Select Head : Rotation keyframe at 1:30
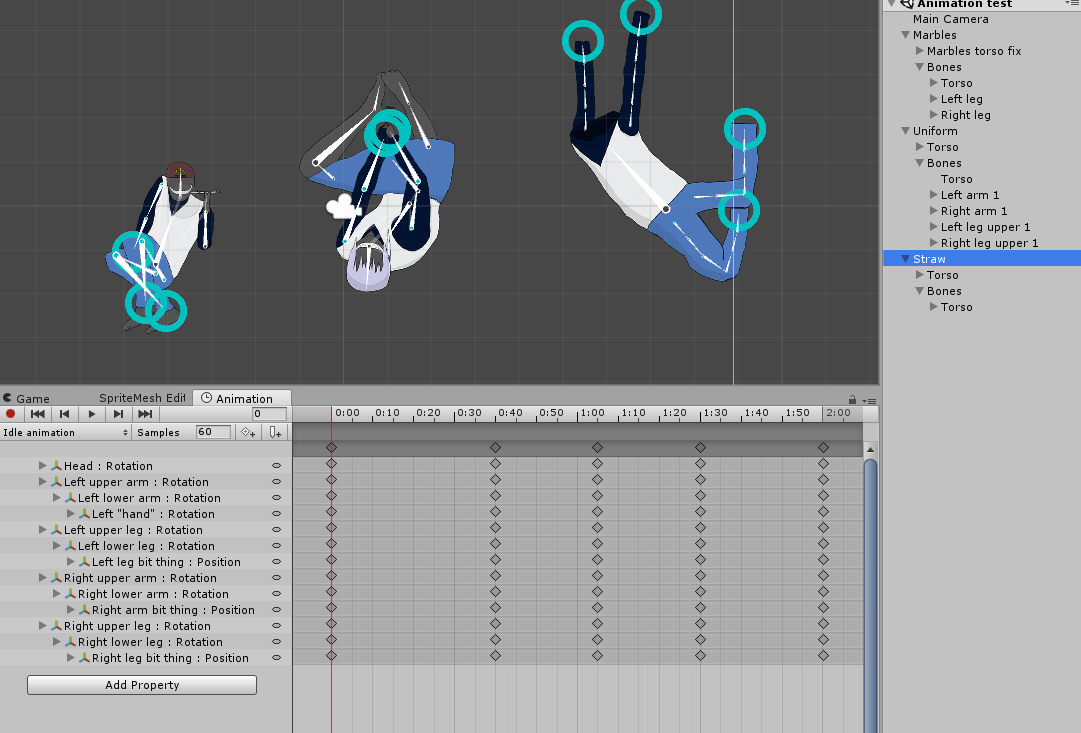The image size is (1081, 733). click(x=700, y=463)
